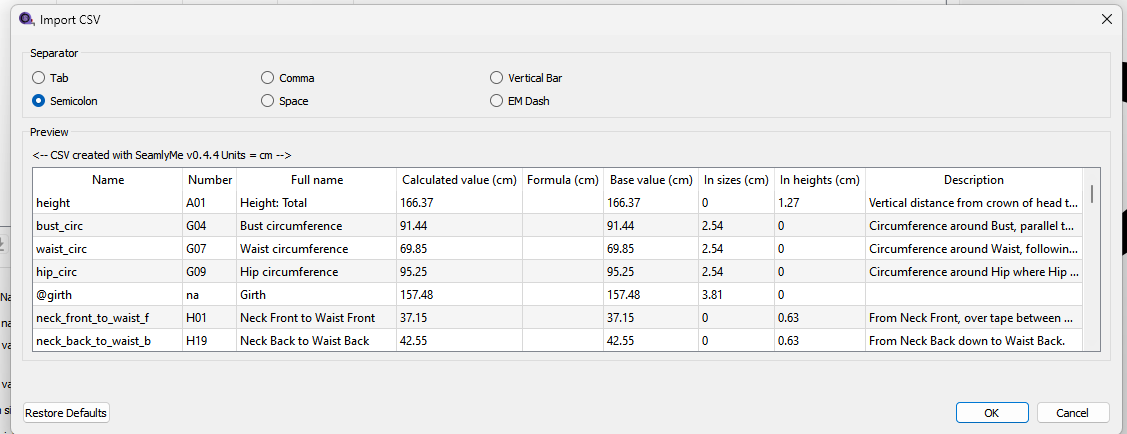Choose the Semicolon separator radio button
Image resolution: width=1127 pixels, height=434 pixels.
pos(39,101)
